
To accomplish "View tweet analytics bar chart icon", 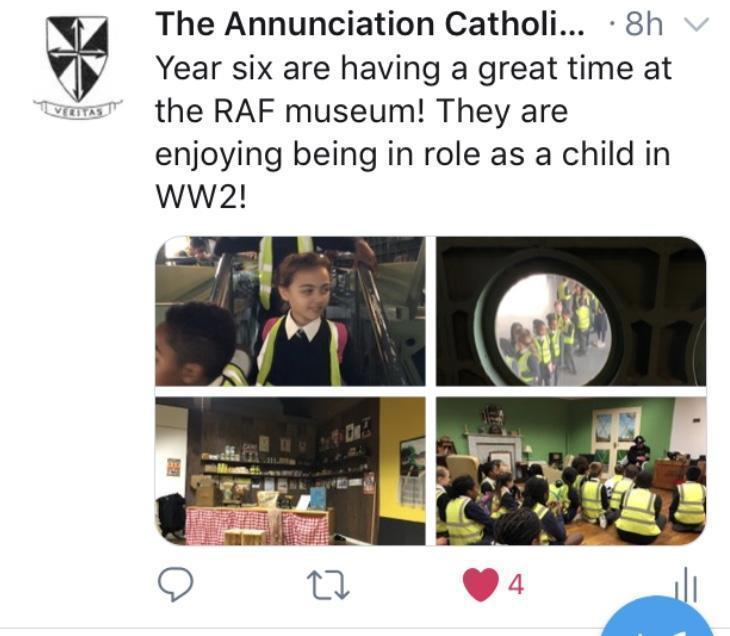I will 687,584.
